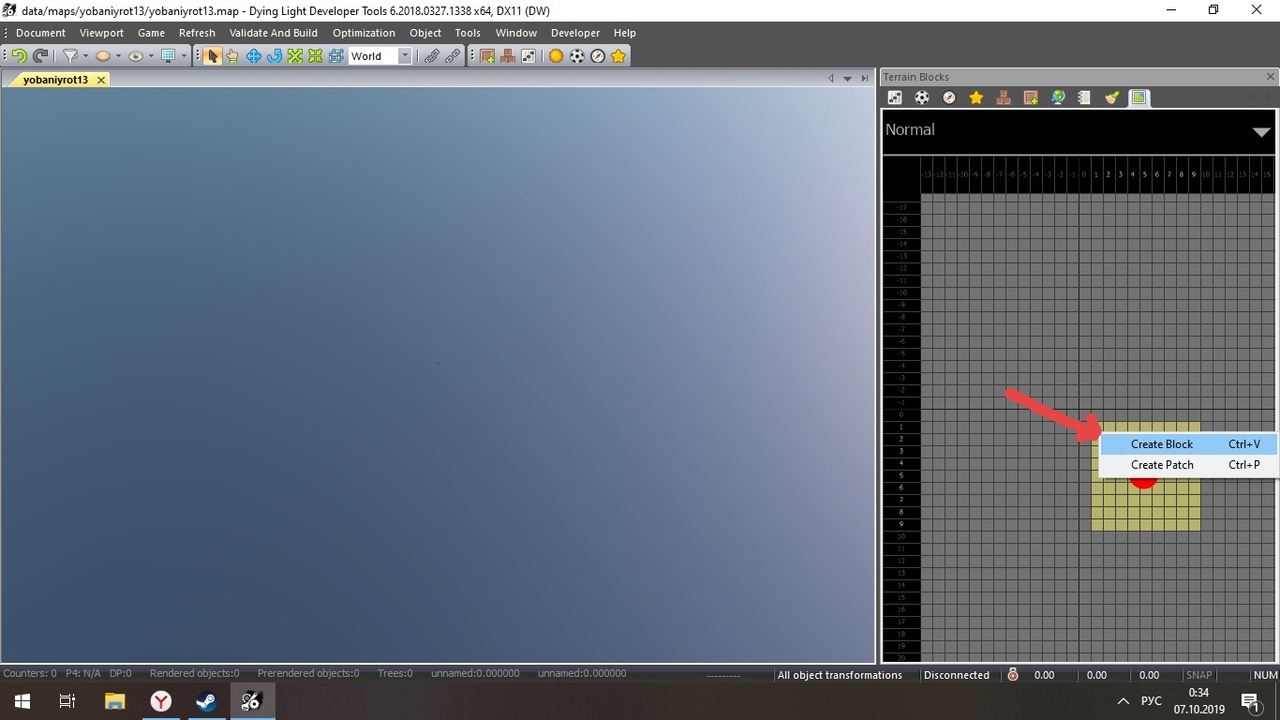Click the dotted nodes icon in main toolbar

[529, 57]
